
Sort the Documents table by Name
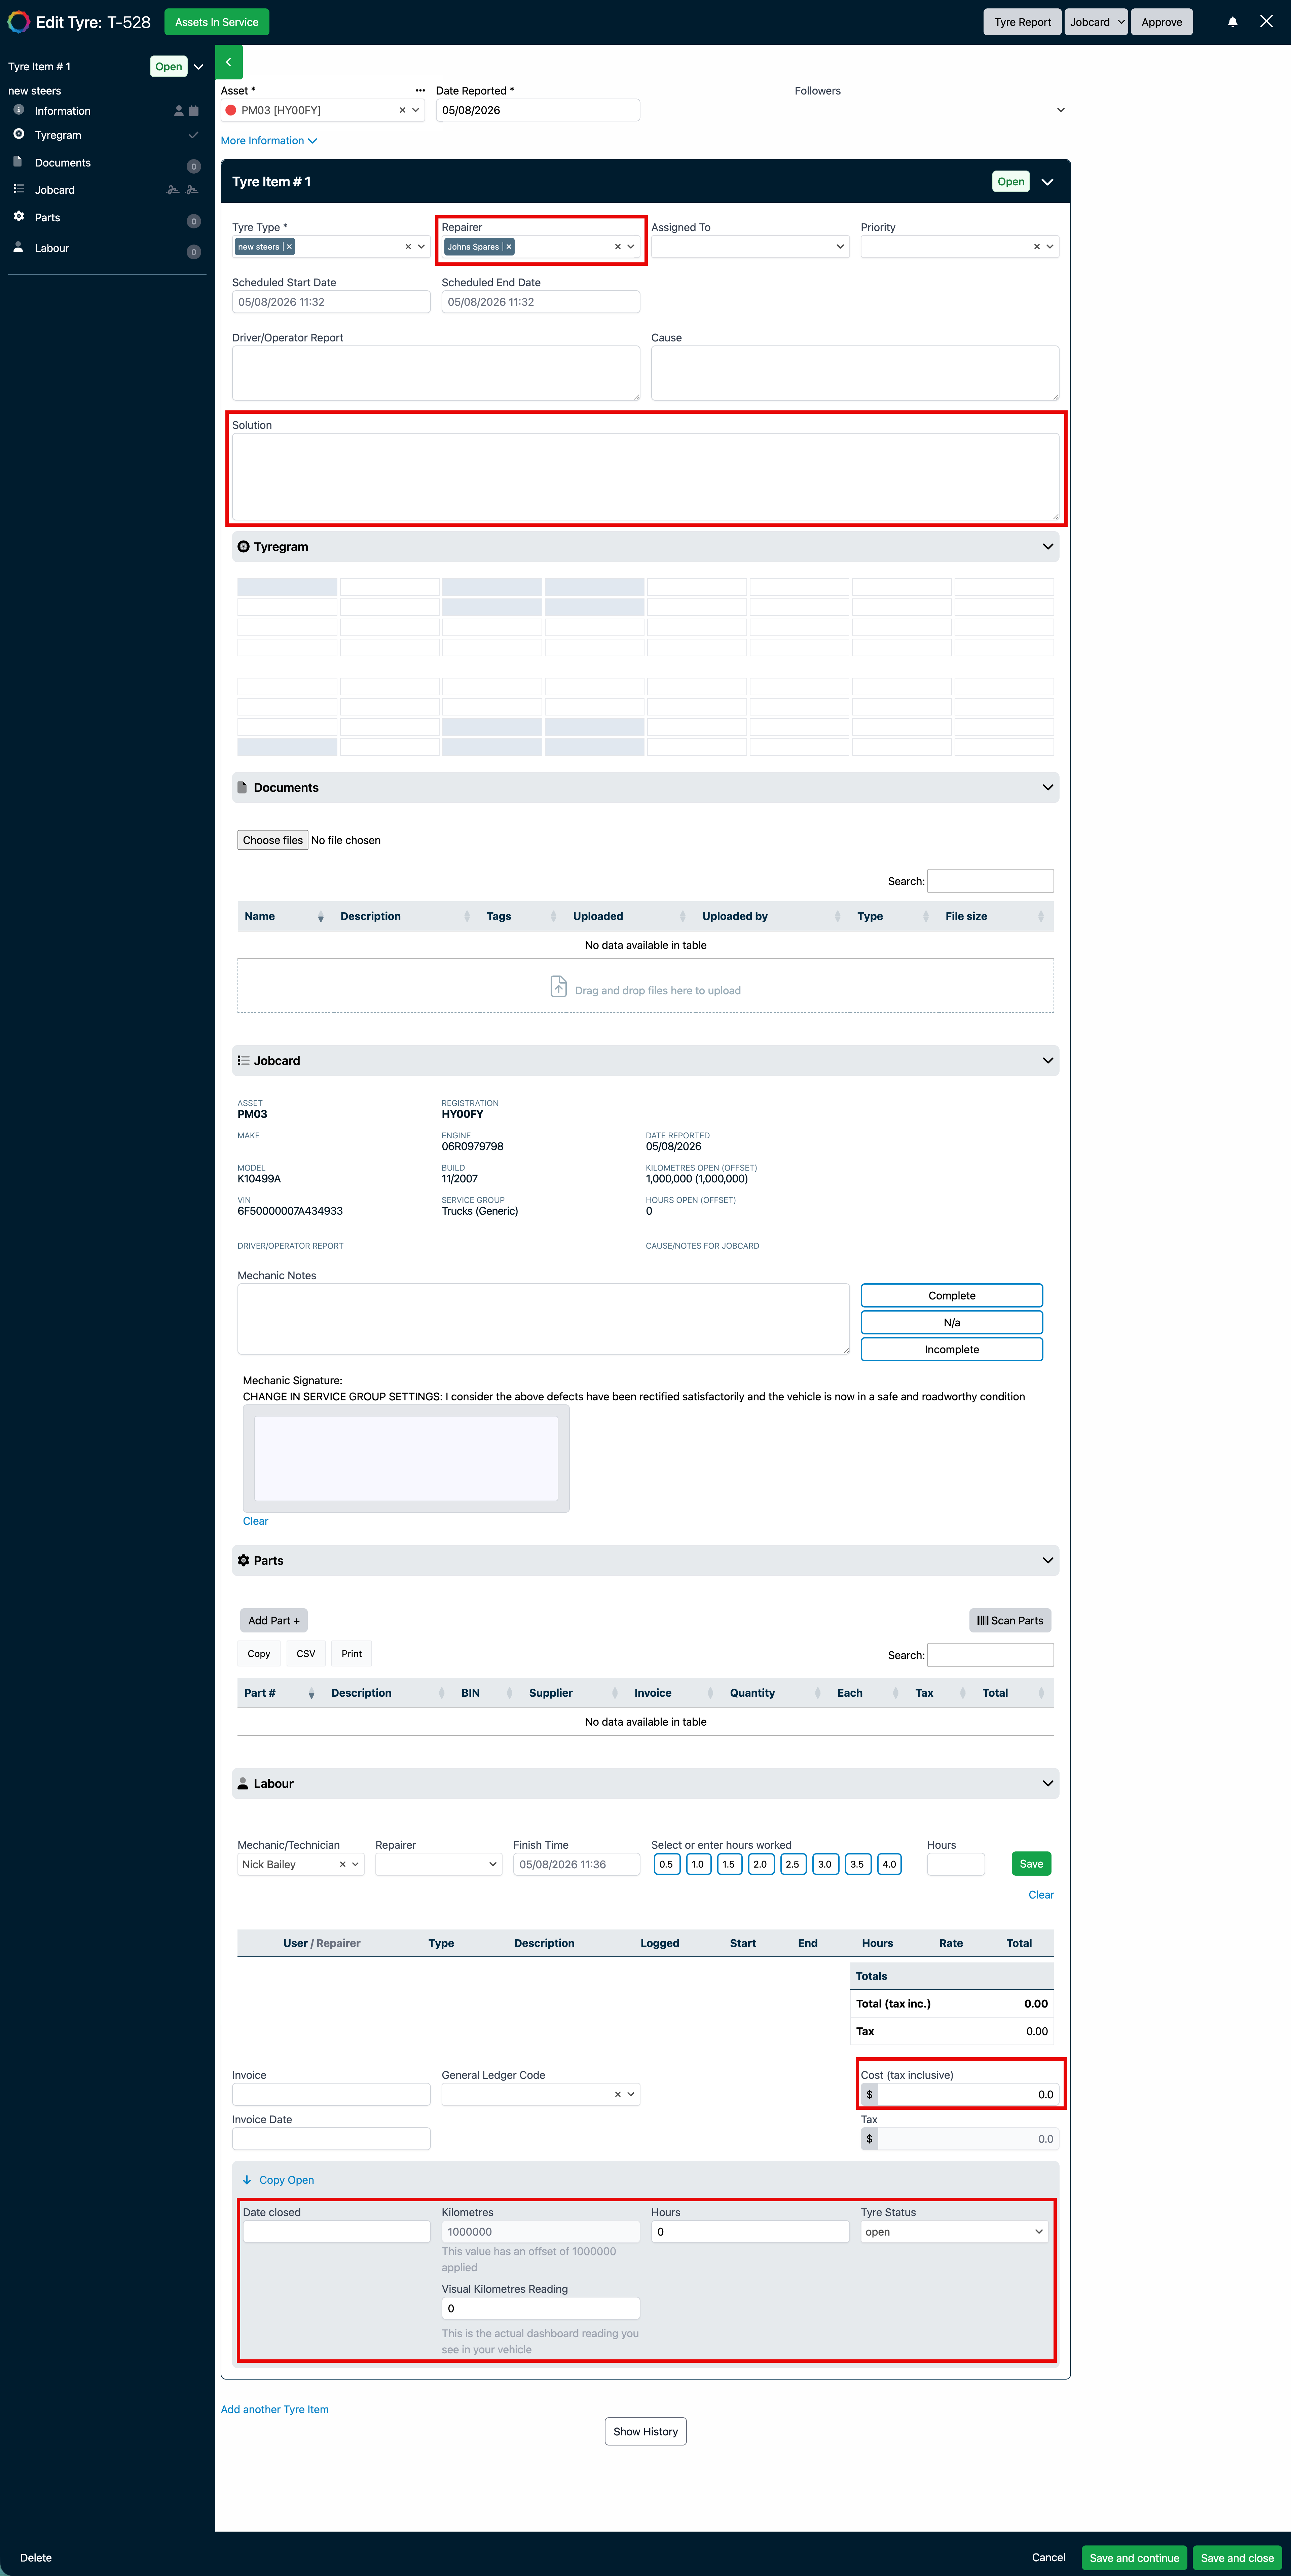284,916
